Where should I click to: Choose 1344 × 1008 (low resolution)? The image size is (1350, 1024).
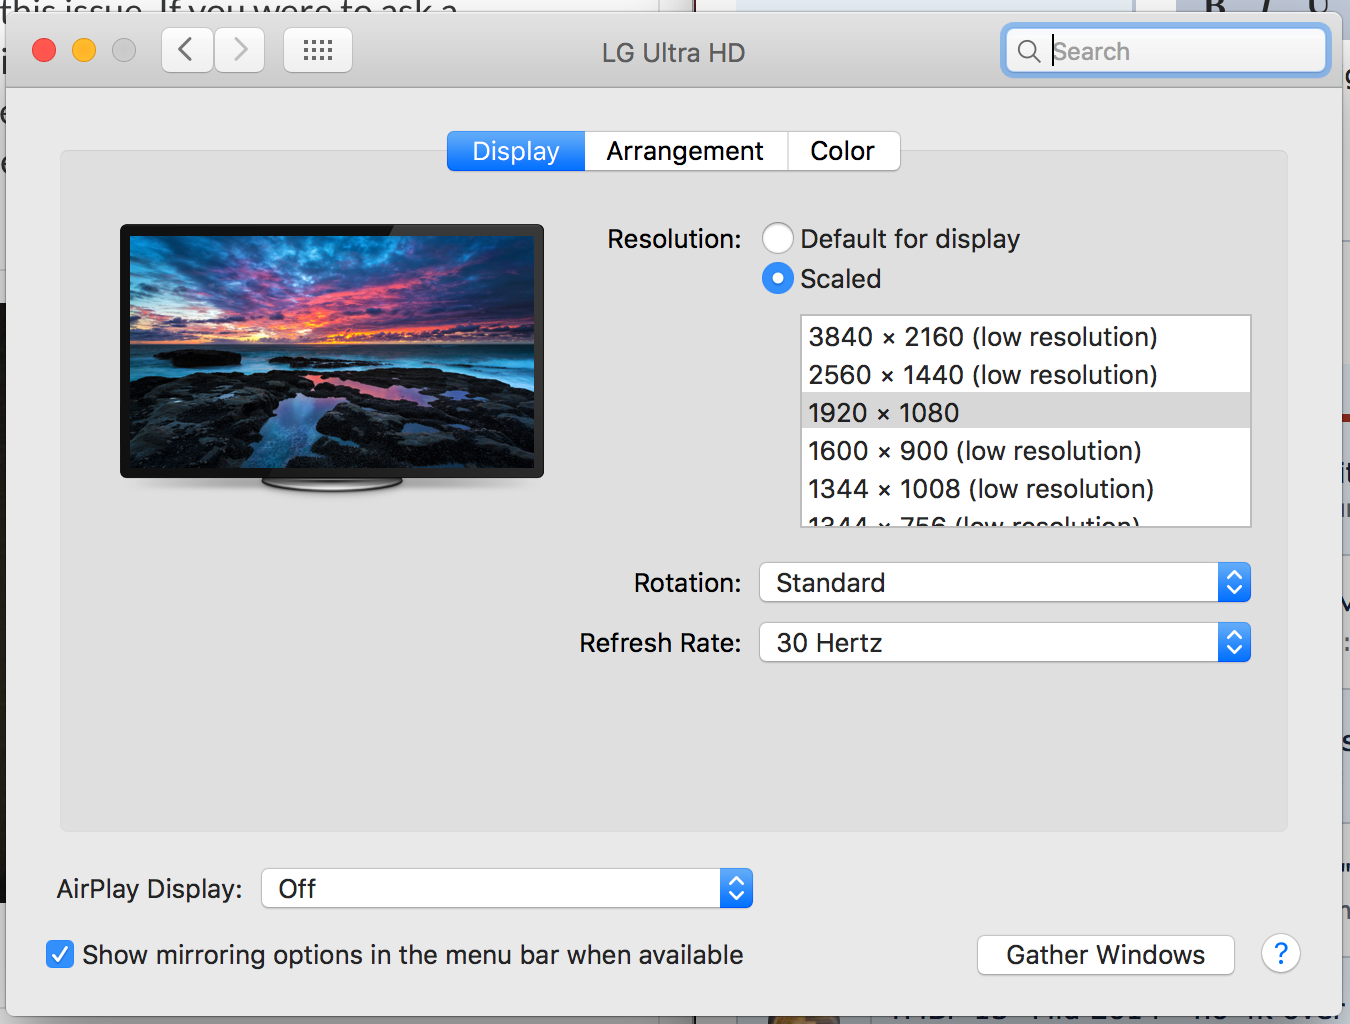point(1026,489)
